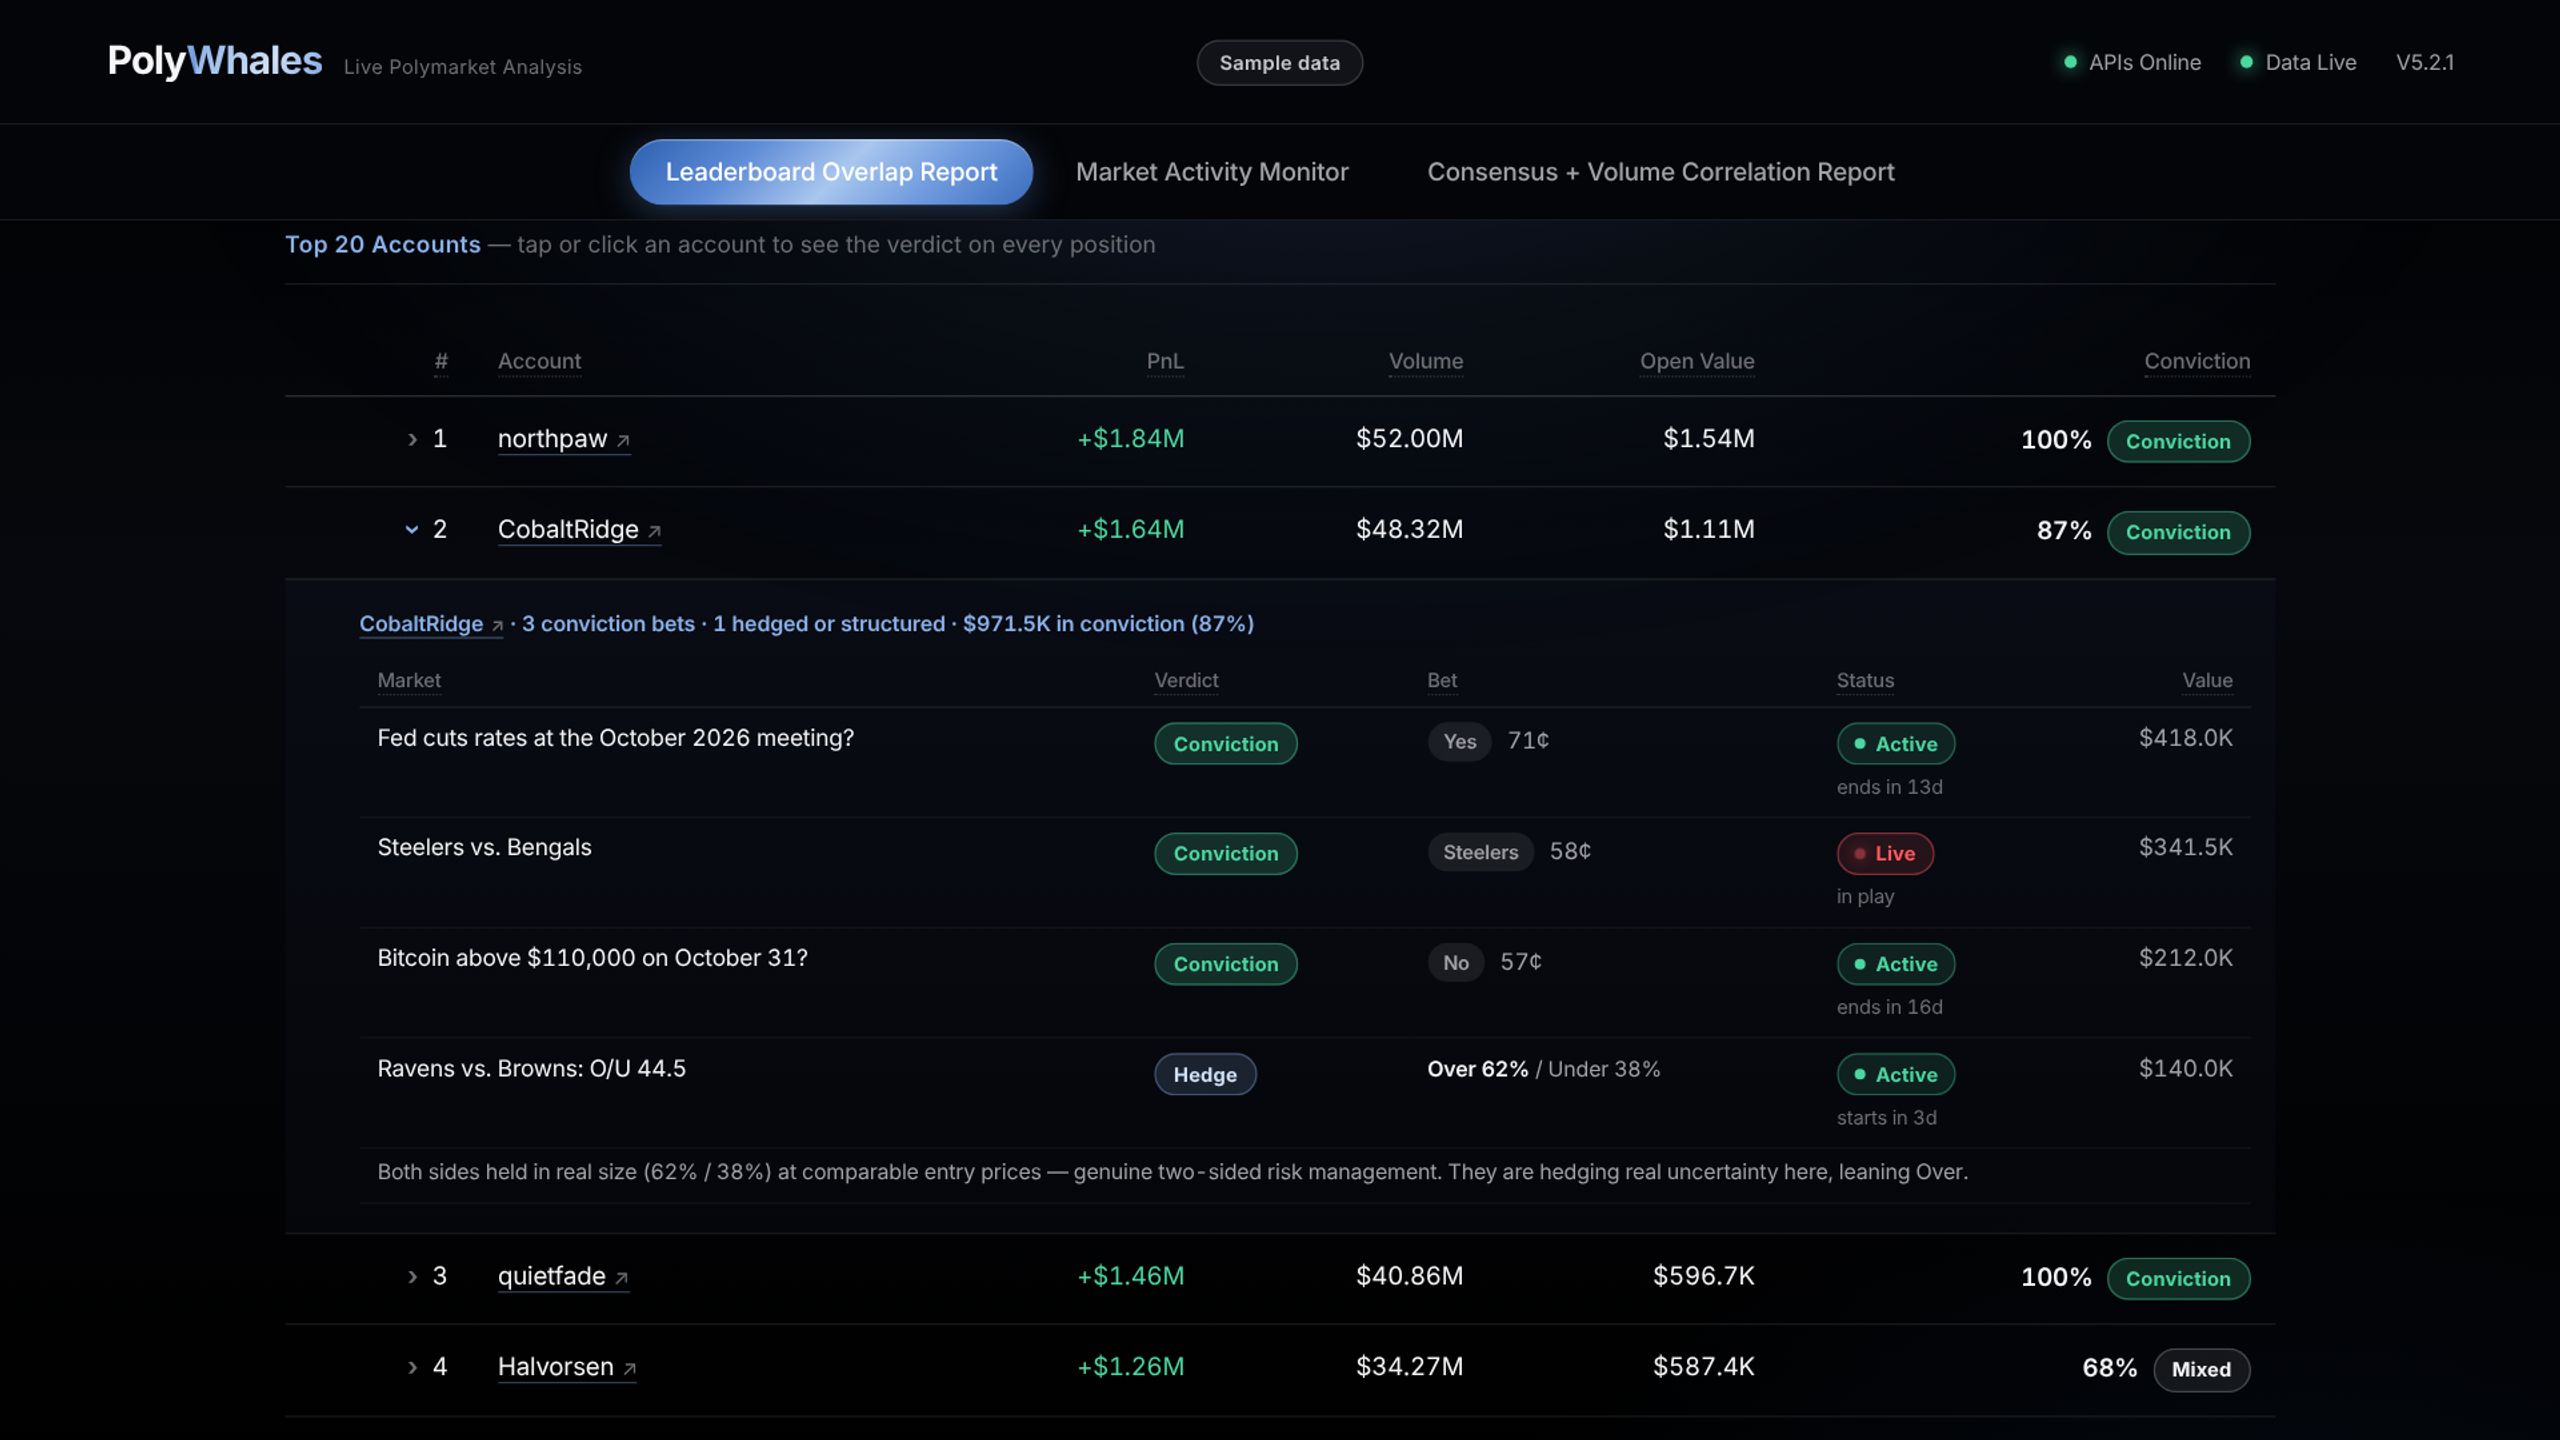
Task: Expand the Halvorsen account row chevron
Action: [x=412, y=1367]
